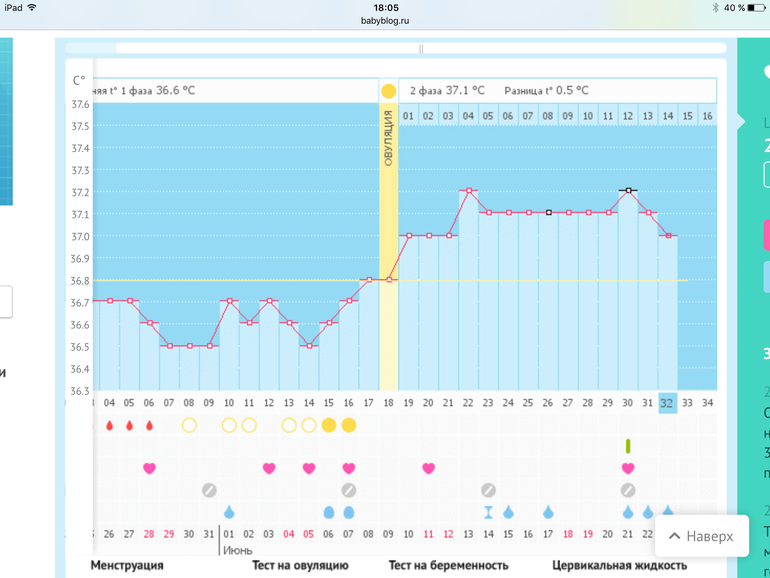Click the pink heart icon on cycle day 30
Viewport: 770px width, 578px height.
pyautogui.click(x=628, y=468)
